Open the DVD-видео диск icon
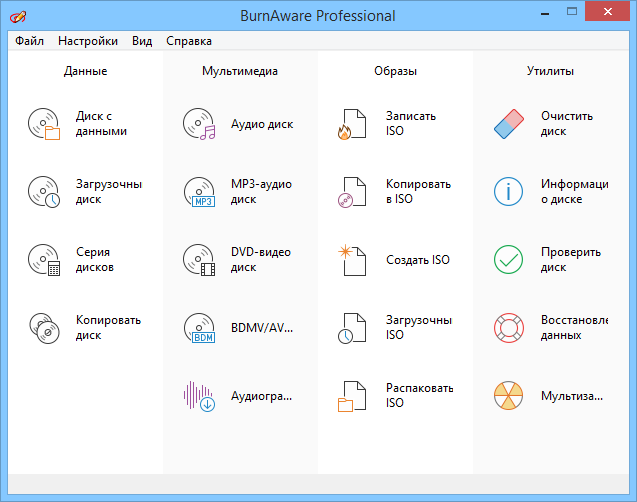 200,260
